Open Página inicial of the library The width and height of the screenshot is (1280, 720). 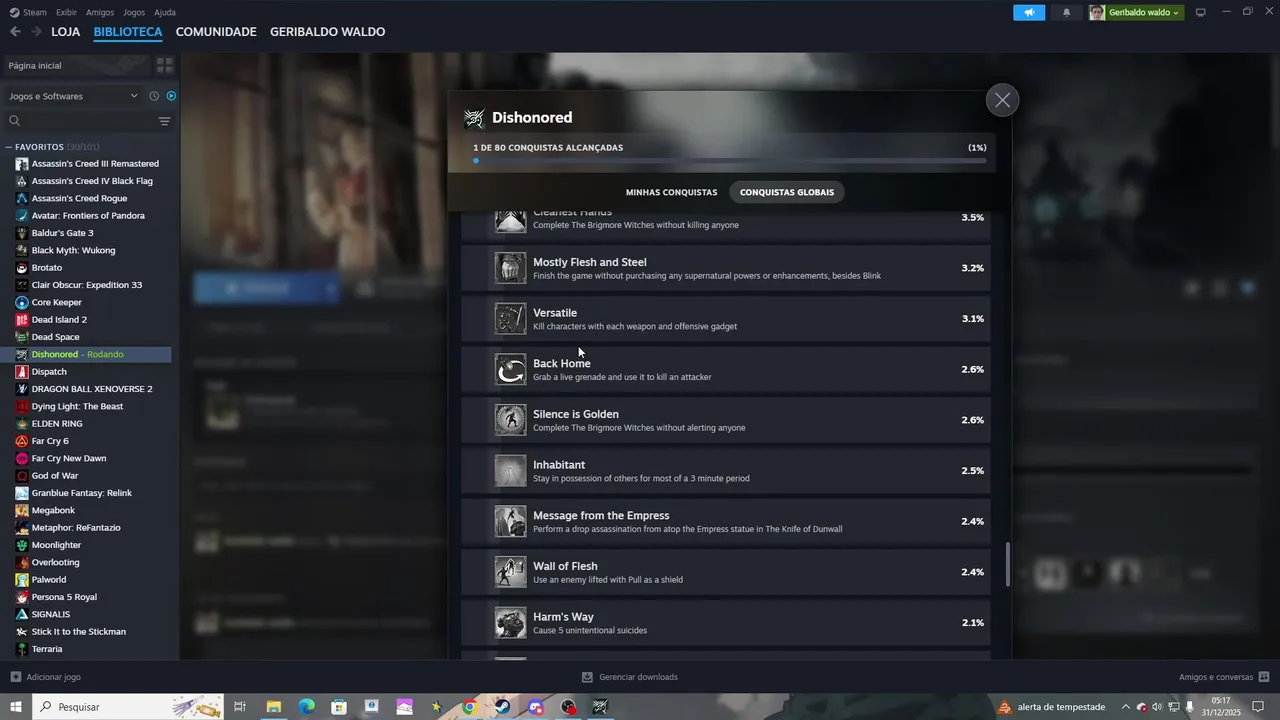(76, 65)
